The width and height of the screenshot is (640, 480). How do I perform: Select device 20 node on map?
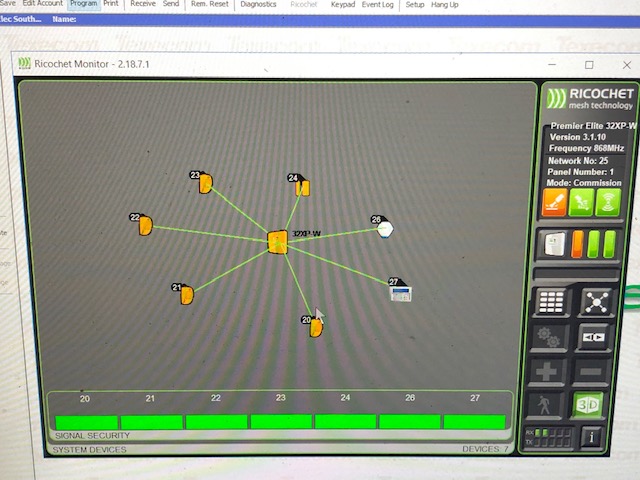316,328
